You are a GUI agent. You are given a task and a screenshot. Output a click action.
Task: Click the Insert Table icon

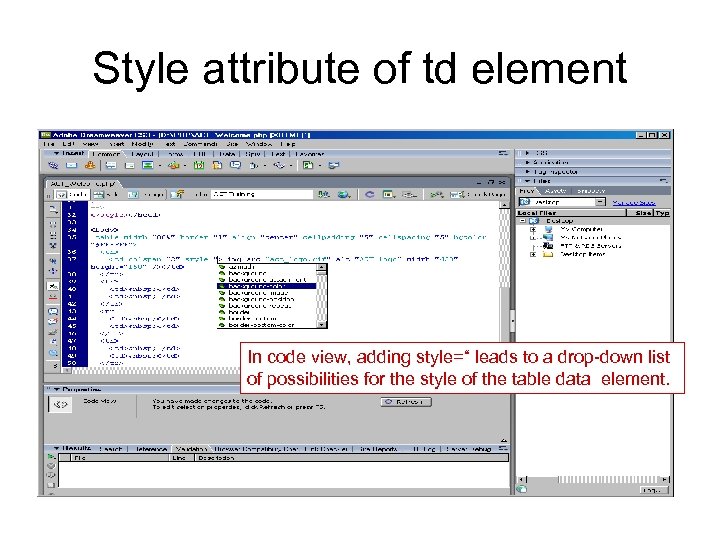pos(111,165)
